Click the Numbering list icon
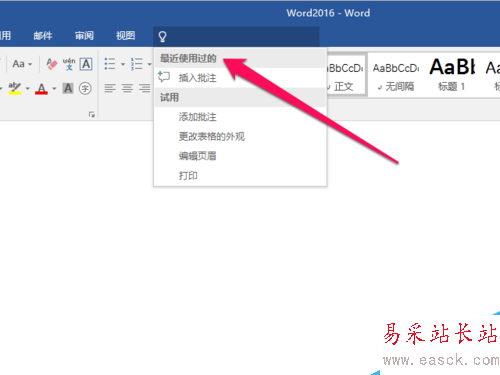This screenshot has width=500, height=375. (x=137, y=64)
